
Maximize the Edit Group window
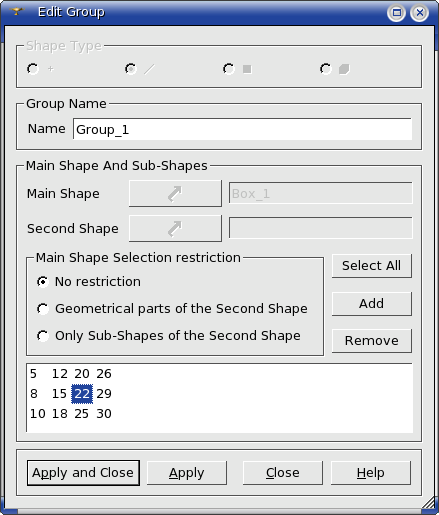tap(396, 13)
